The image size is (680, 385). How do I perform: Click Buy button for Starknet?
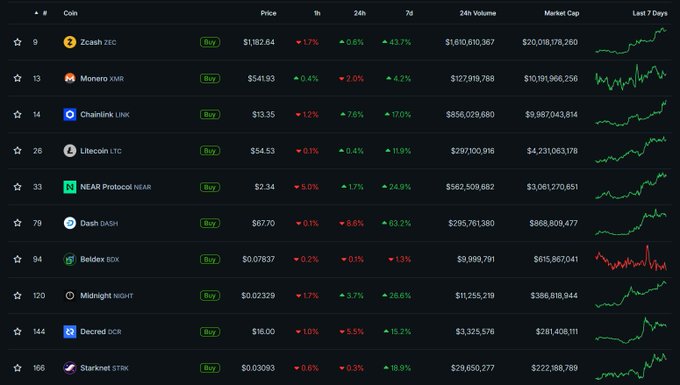coord(210,368)
